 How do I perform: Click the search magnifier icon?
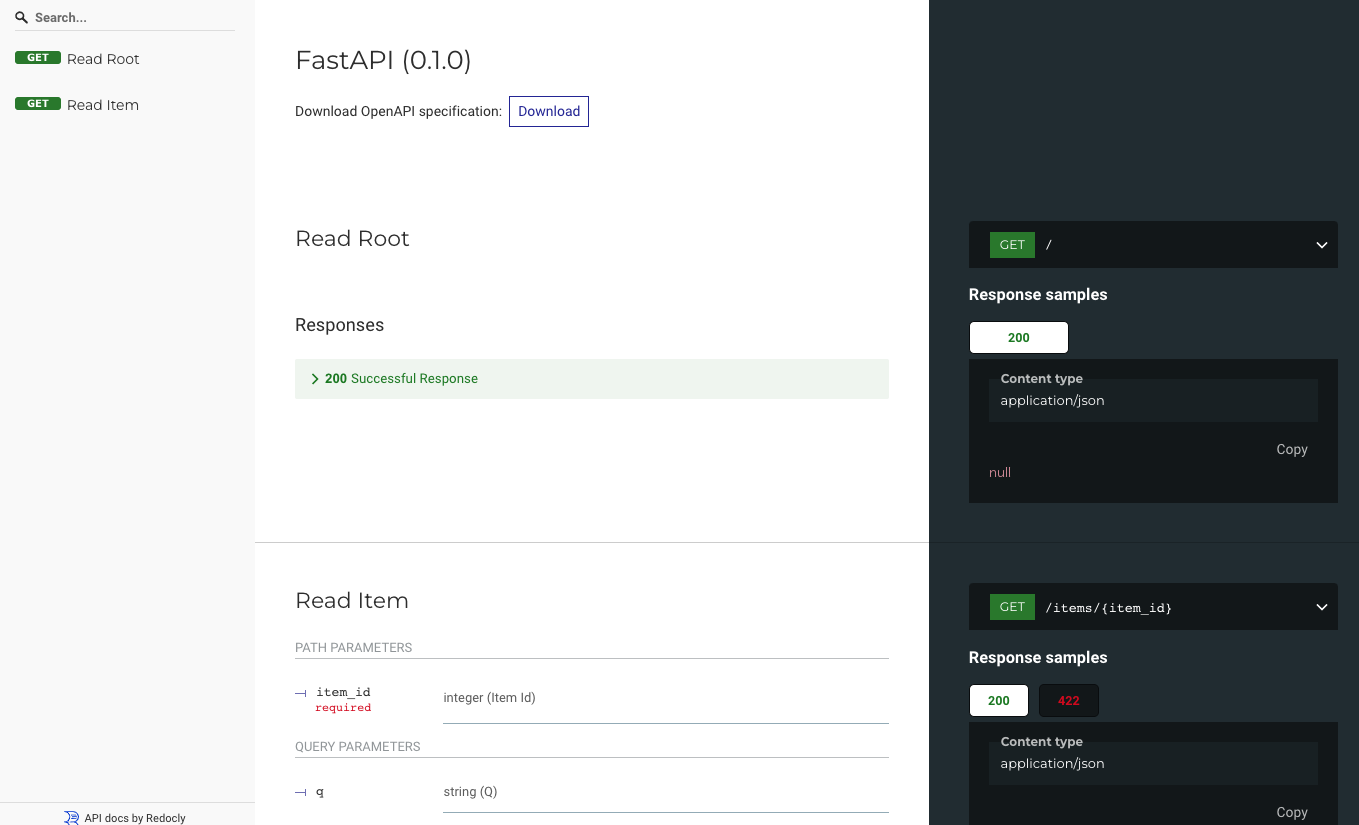[21, 18]
